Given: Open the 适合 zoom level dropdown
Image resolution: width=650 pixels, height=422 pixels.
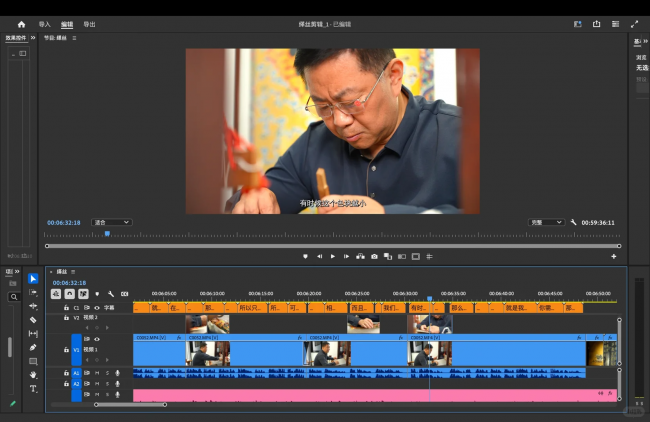Looking at the screenshot, I should tap(112, 222).
